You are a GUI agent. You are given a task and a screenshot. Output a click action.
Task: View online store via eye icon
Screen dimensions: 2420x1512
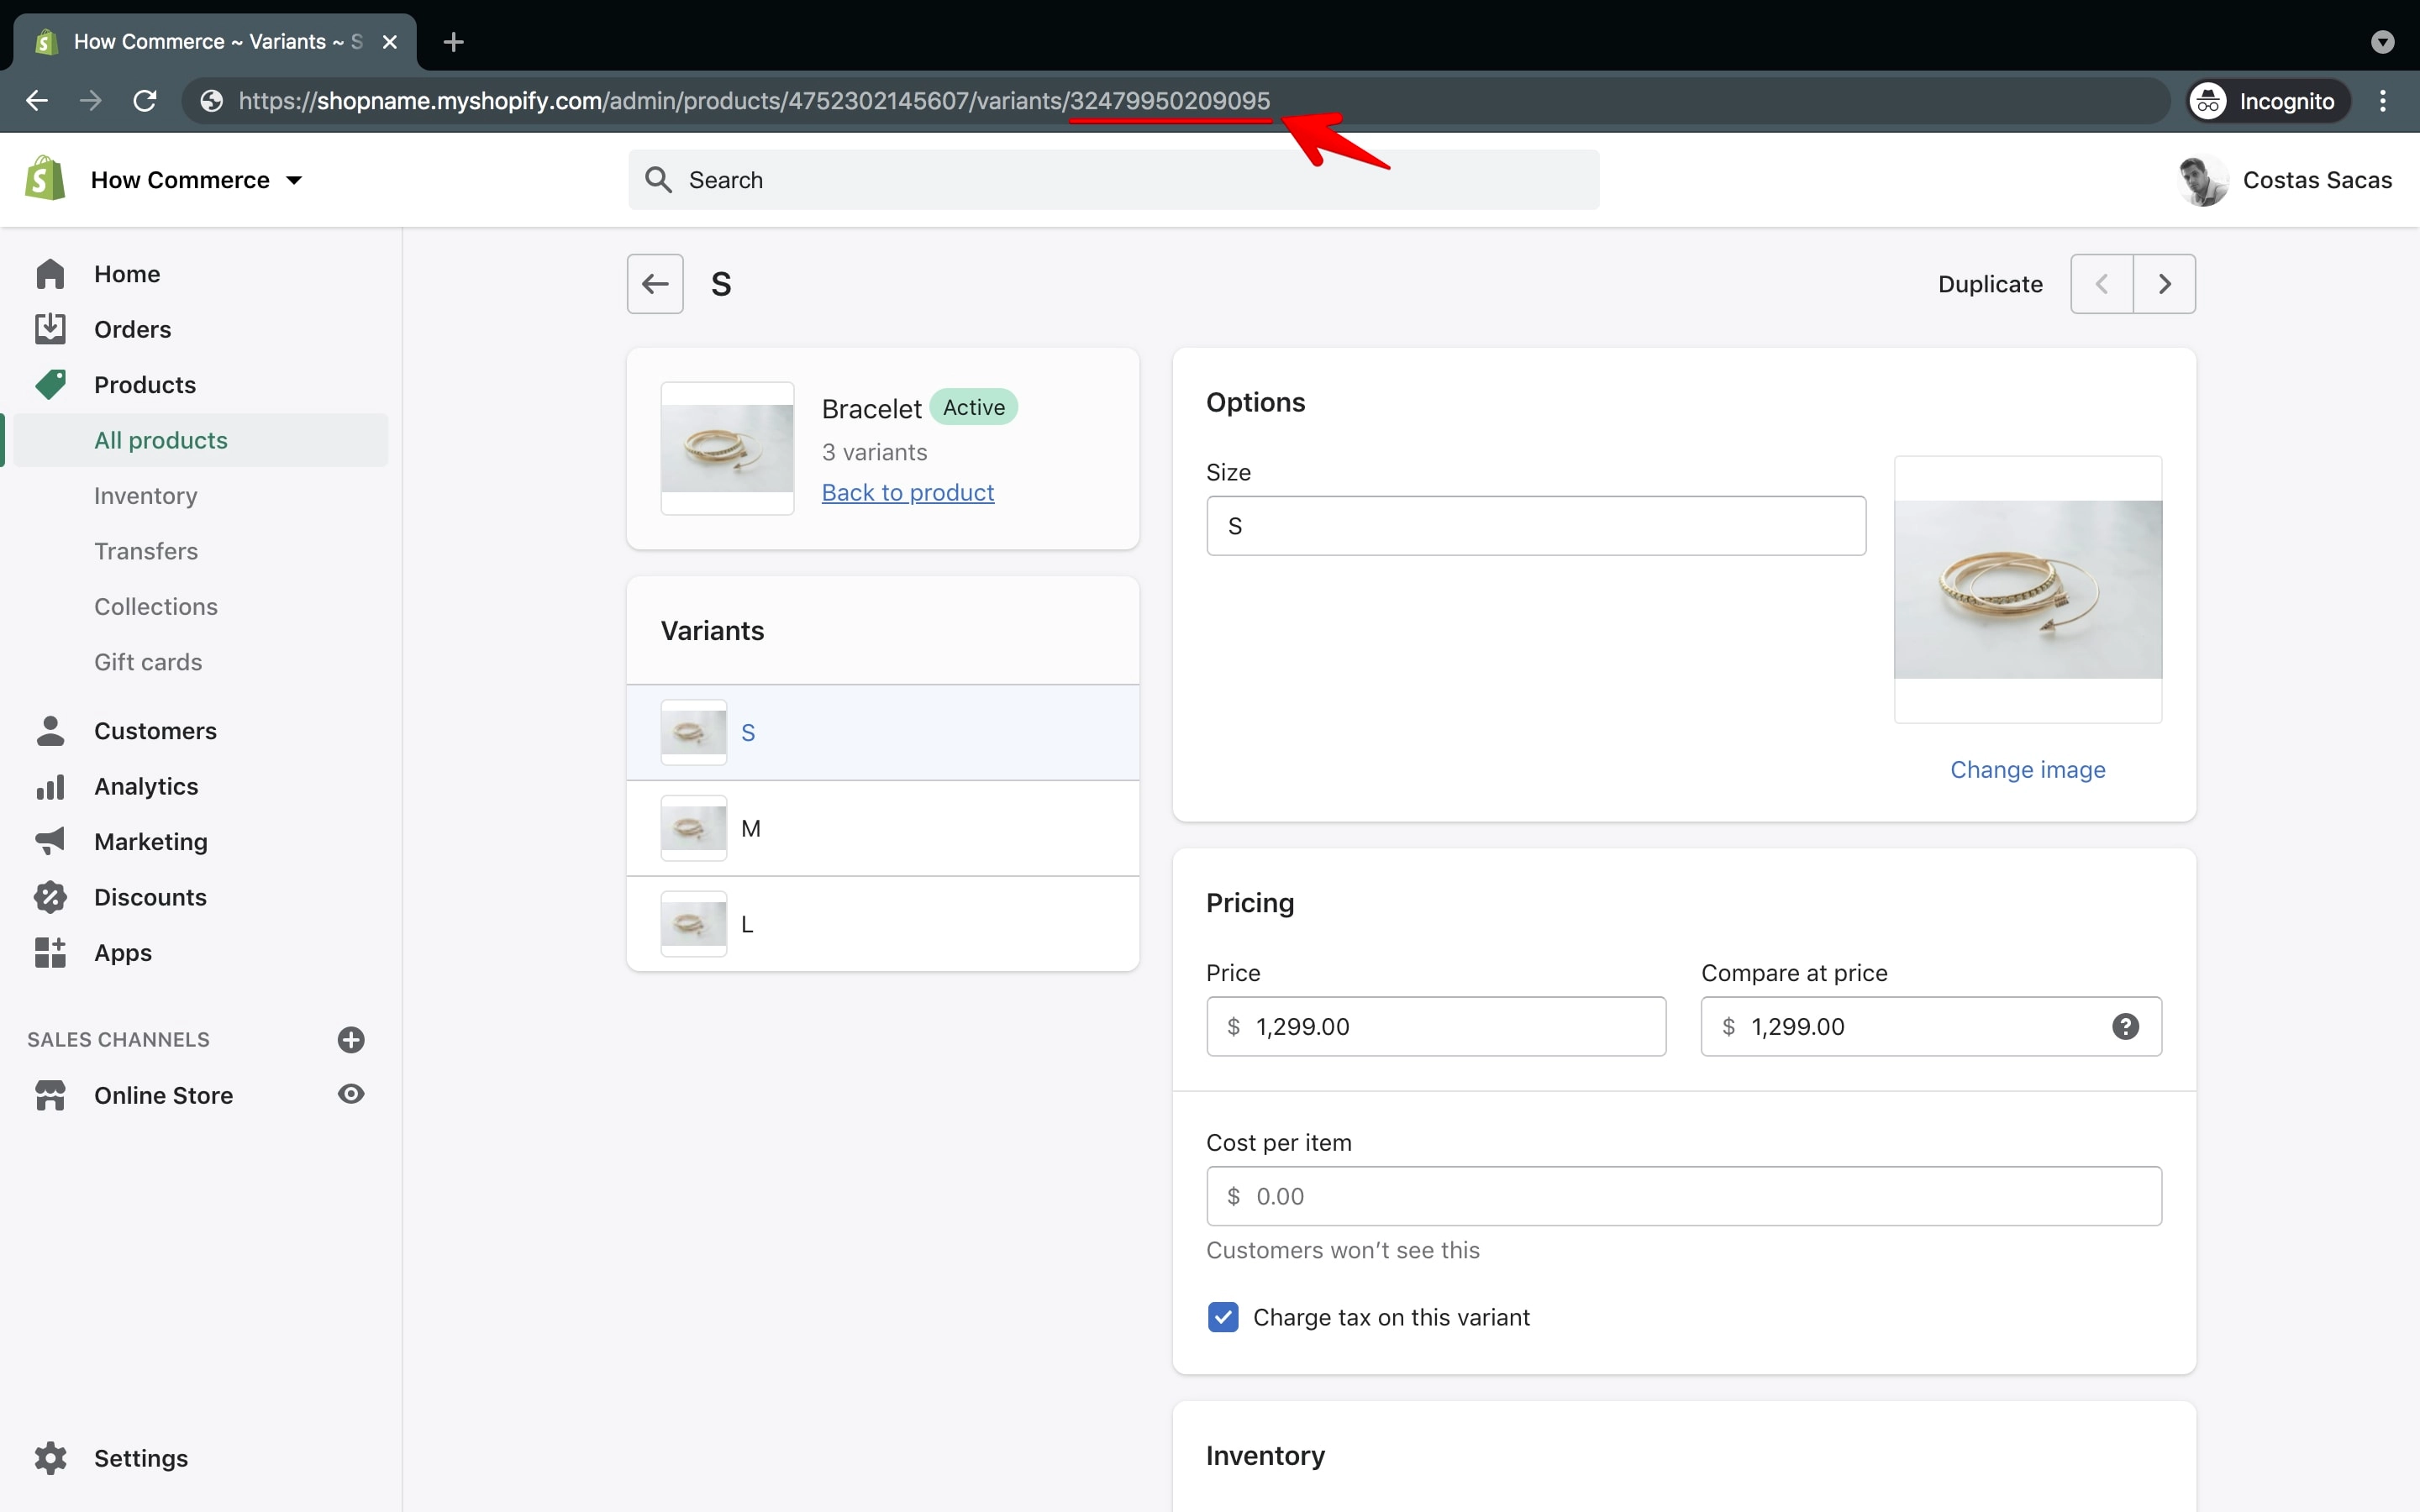351,1094
